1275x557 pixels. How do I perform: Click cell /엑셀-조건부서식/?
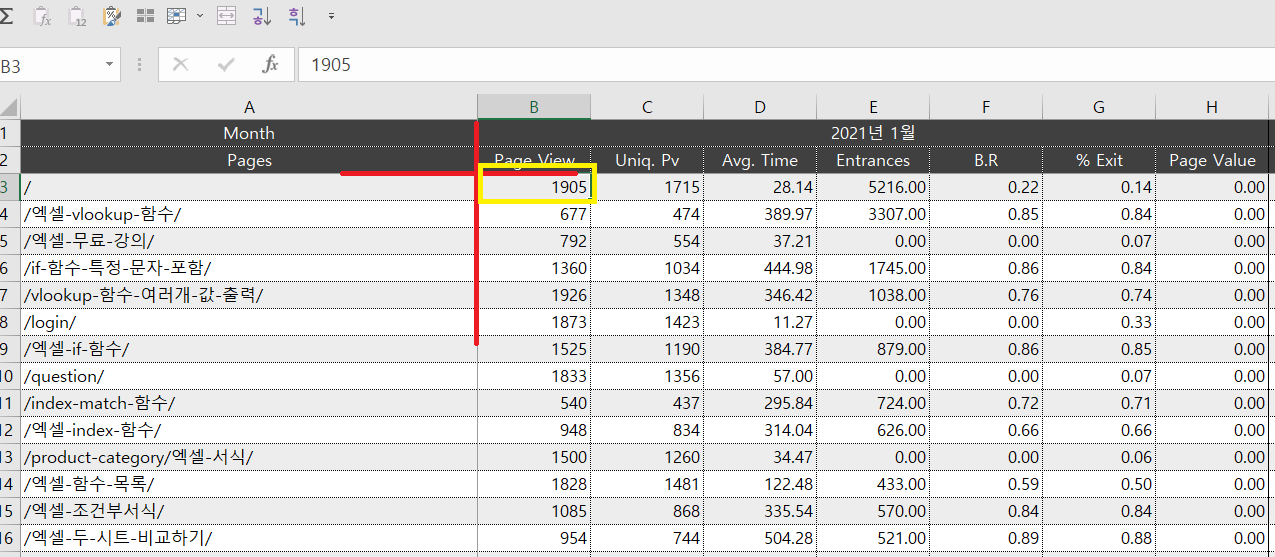tap(249, 511)
